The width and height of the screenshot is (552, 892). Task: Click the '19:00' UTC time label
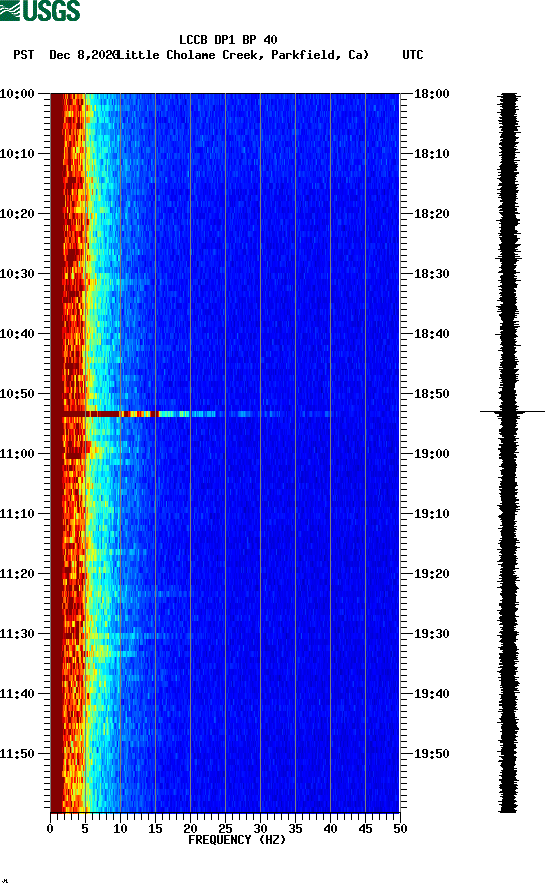tap(432, 453)
